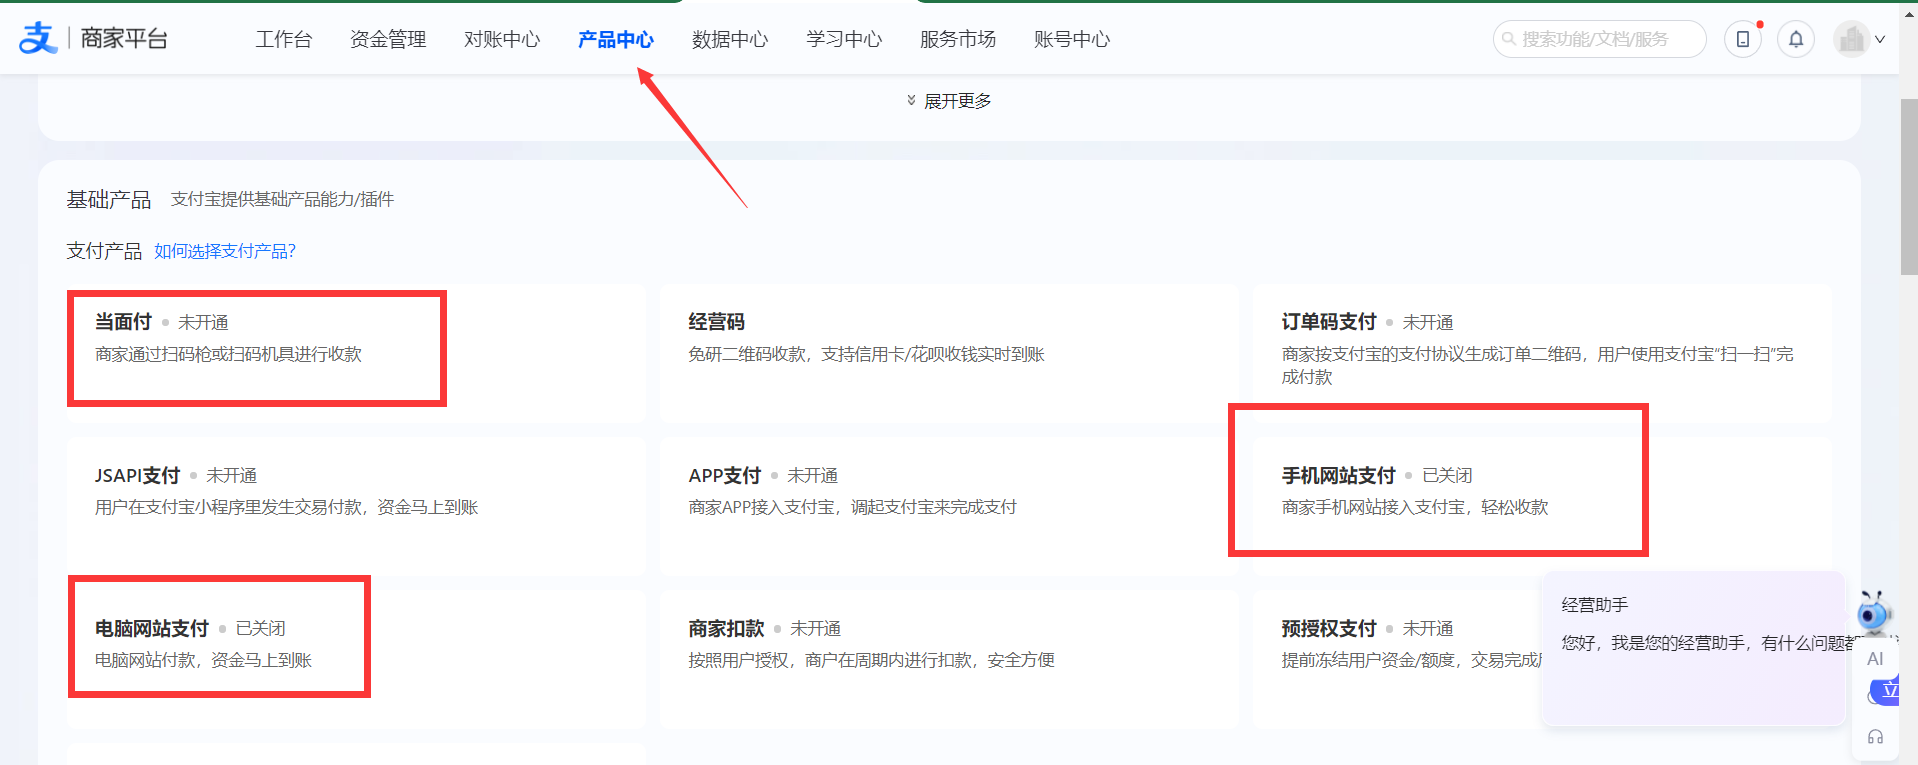Go to 账号中心
This screenshot has width=1918, height=765.
(1072, 39)
